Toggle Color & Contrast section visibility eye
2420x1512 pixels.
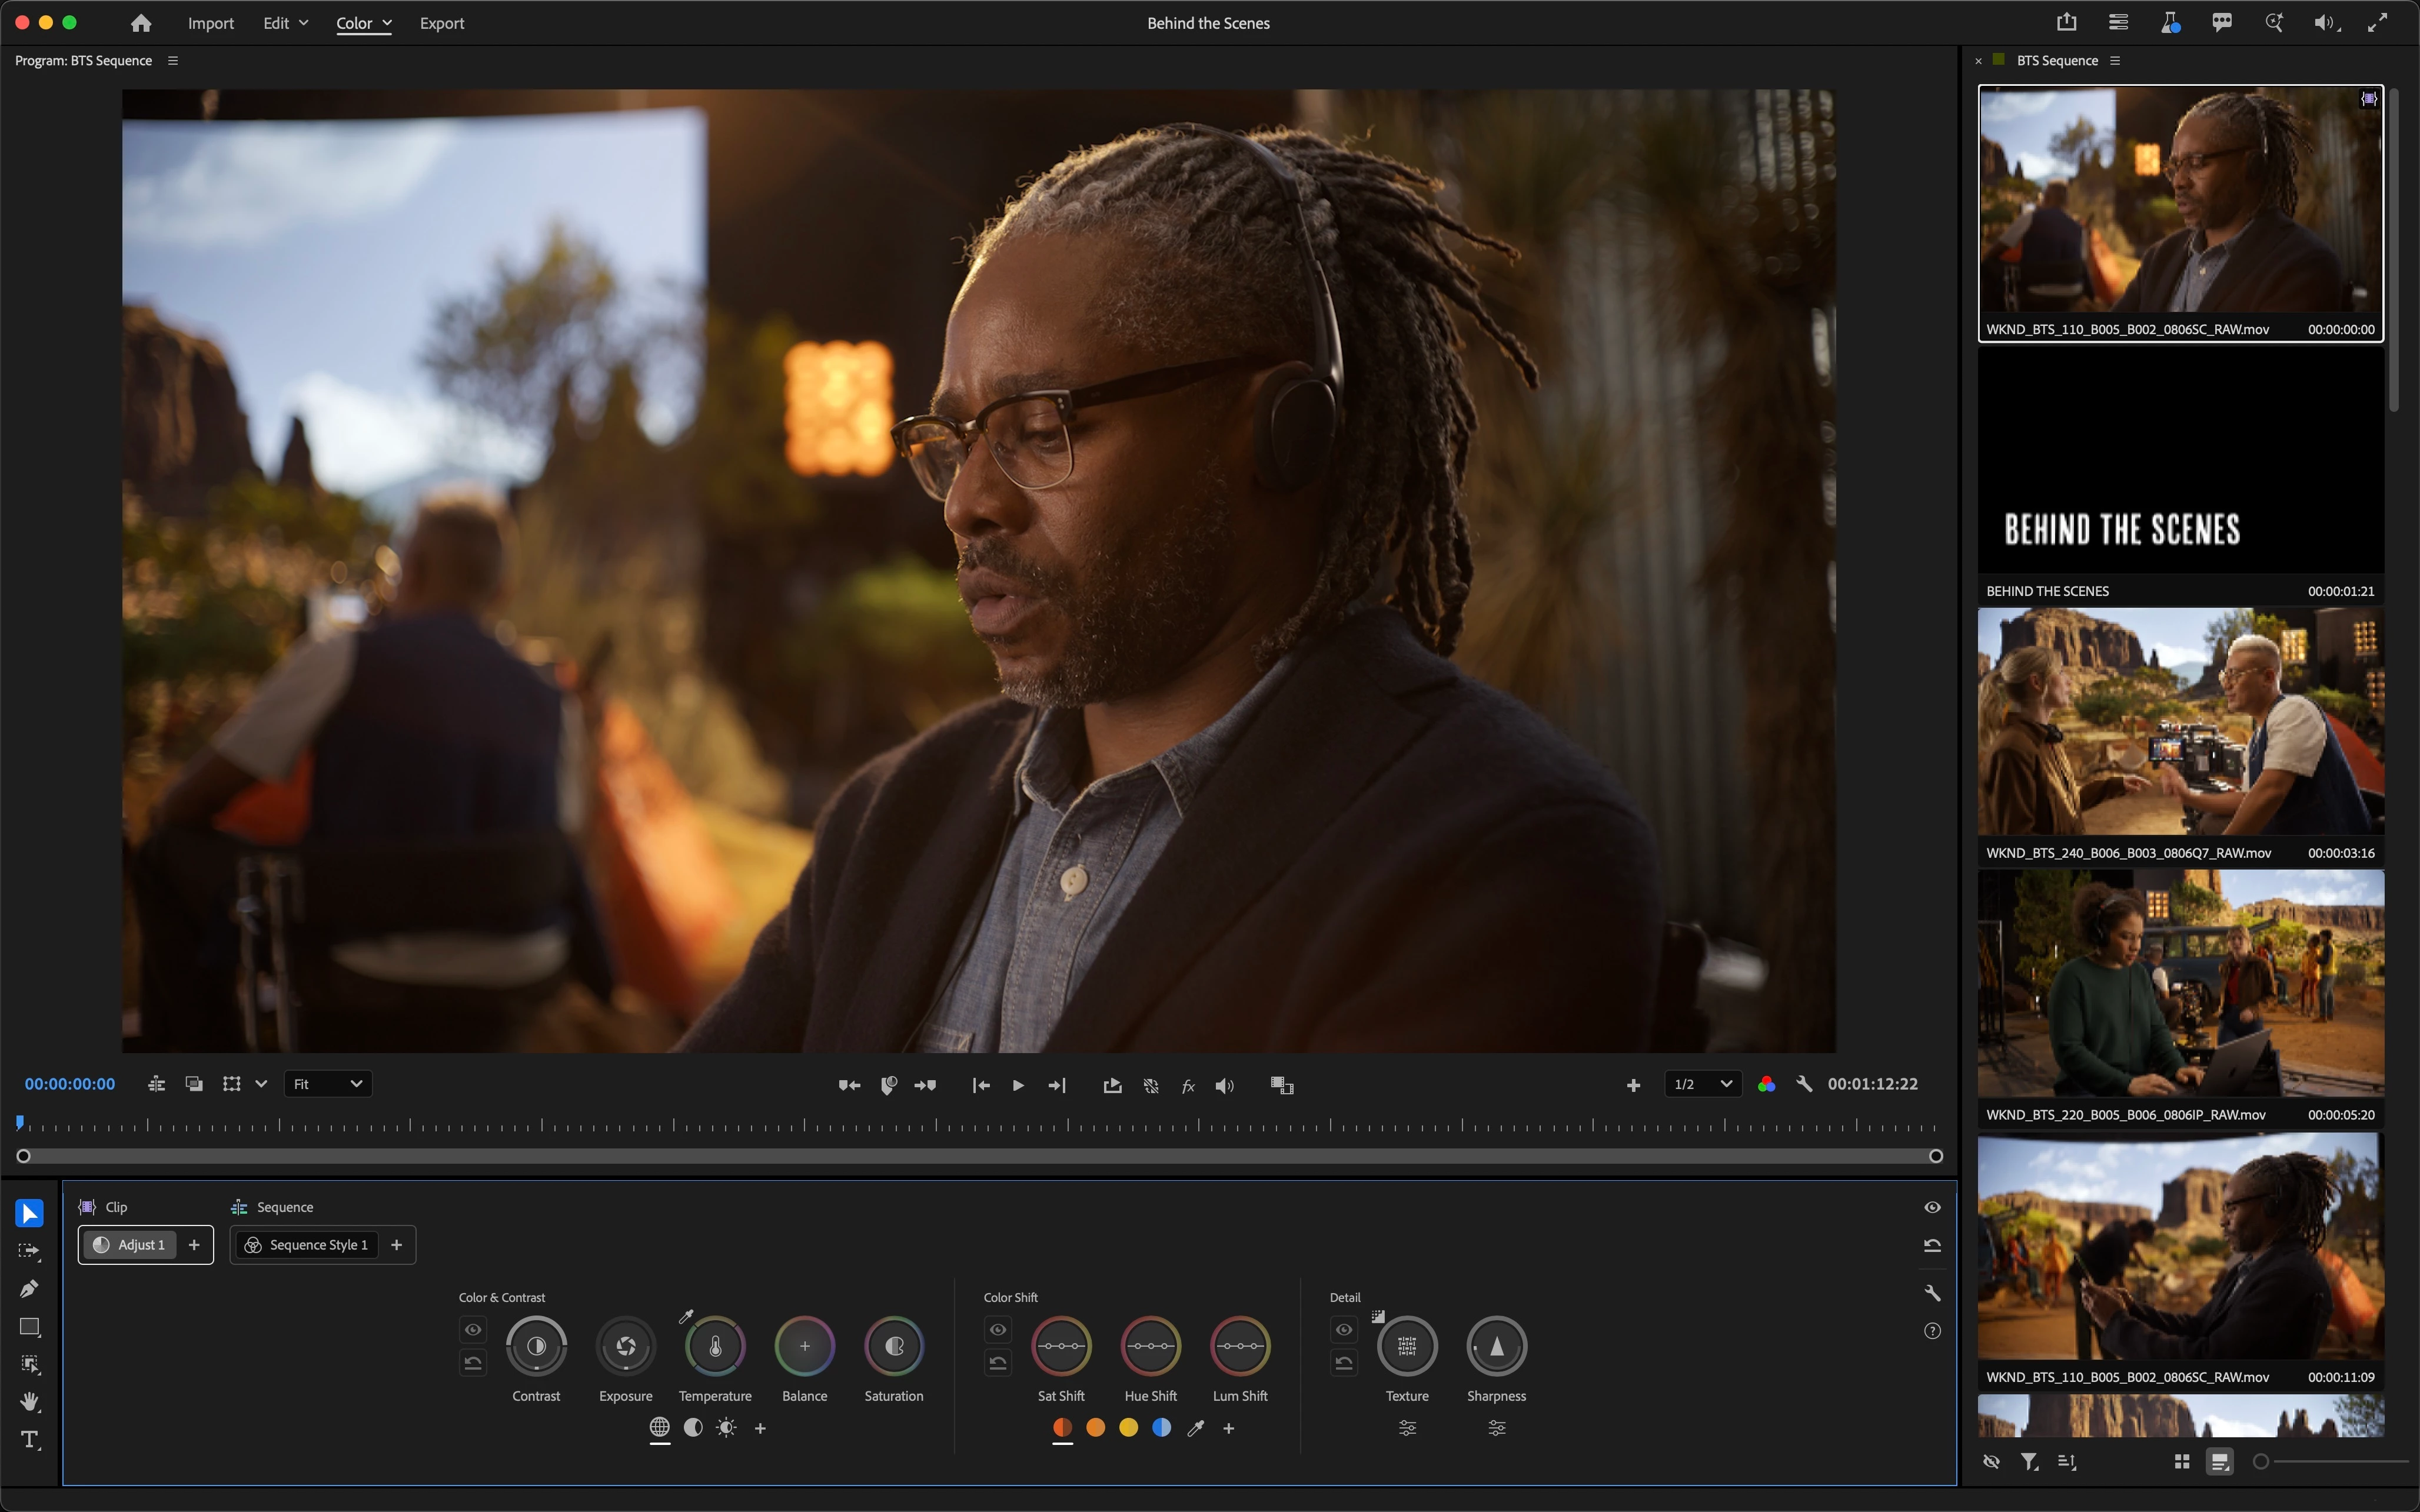[x=473, y=1329]
